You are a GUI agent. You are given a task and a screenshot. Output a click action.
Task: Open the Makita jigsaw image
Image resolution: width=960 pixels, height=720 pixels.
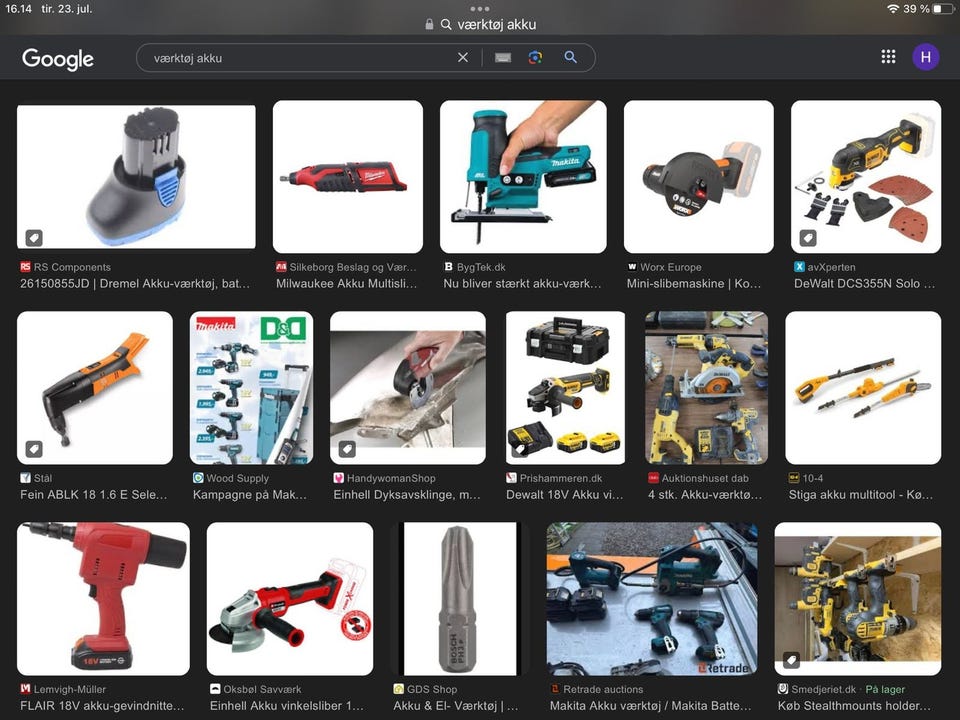coord(523,177)
